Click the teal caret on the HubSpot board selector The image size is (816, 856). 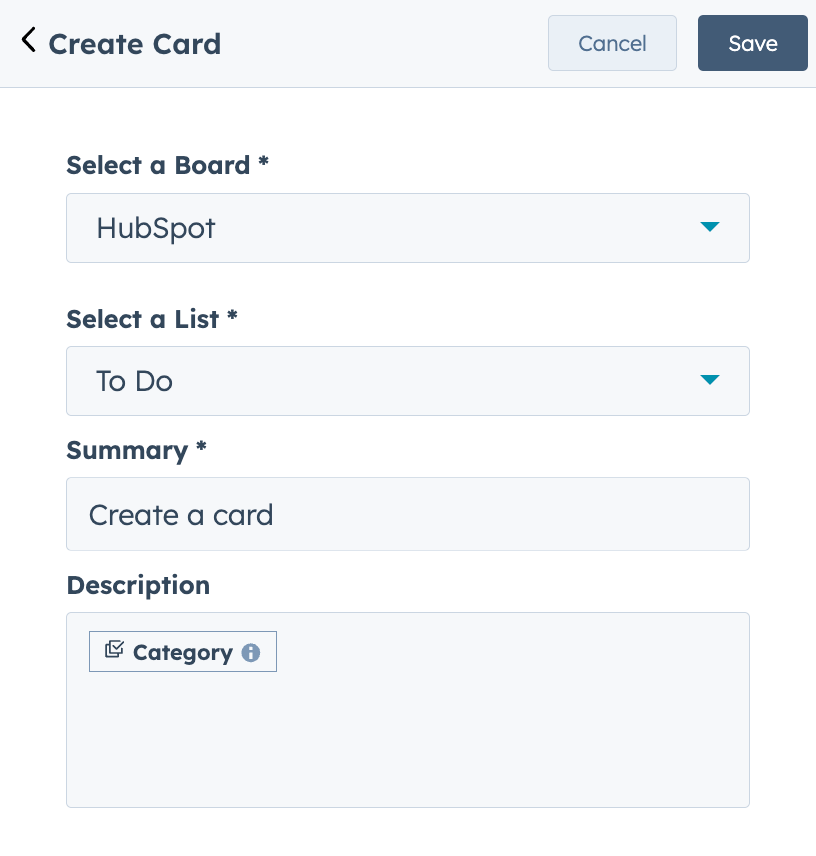(x=710, y=227)
